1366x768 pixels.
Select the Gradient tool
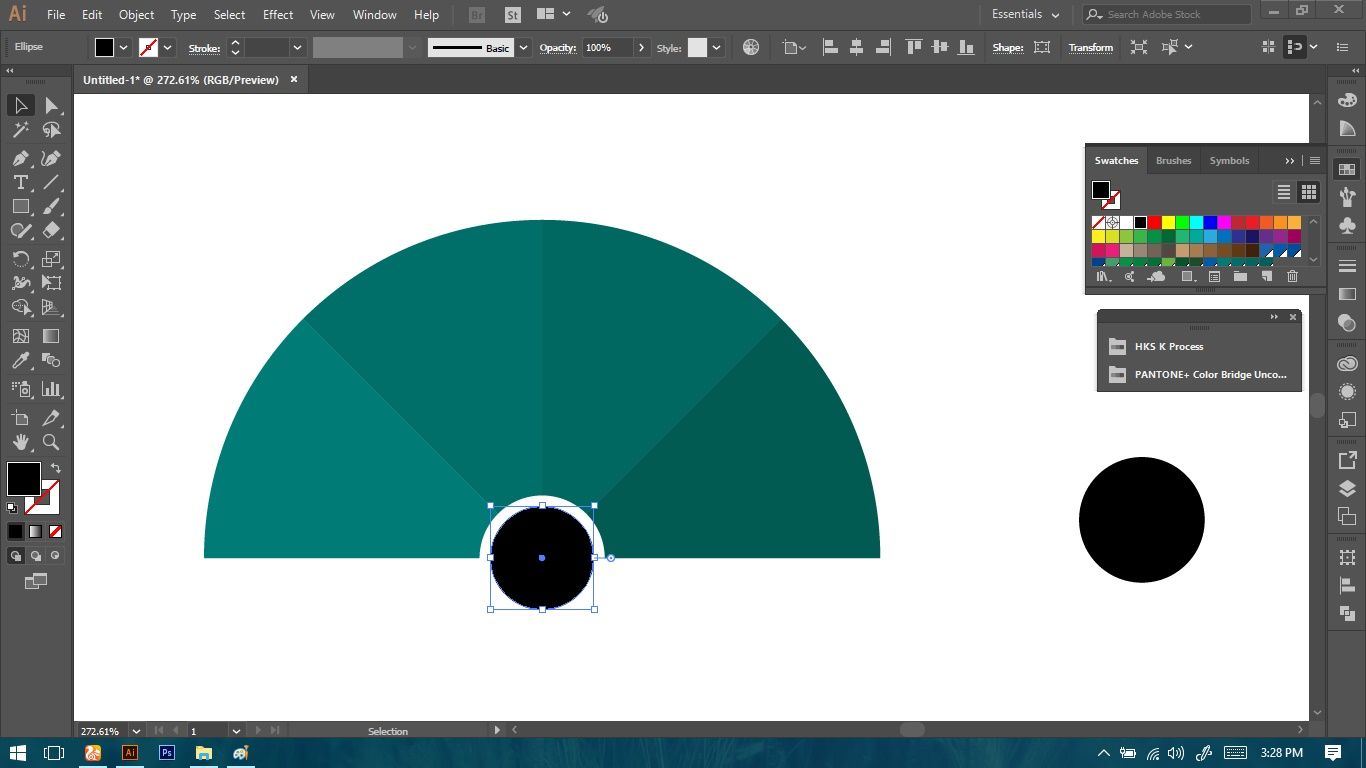tap(51, 336)
